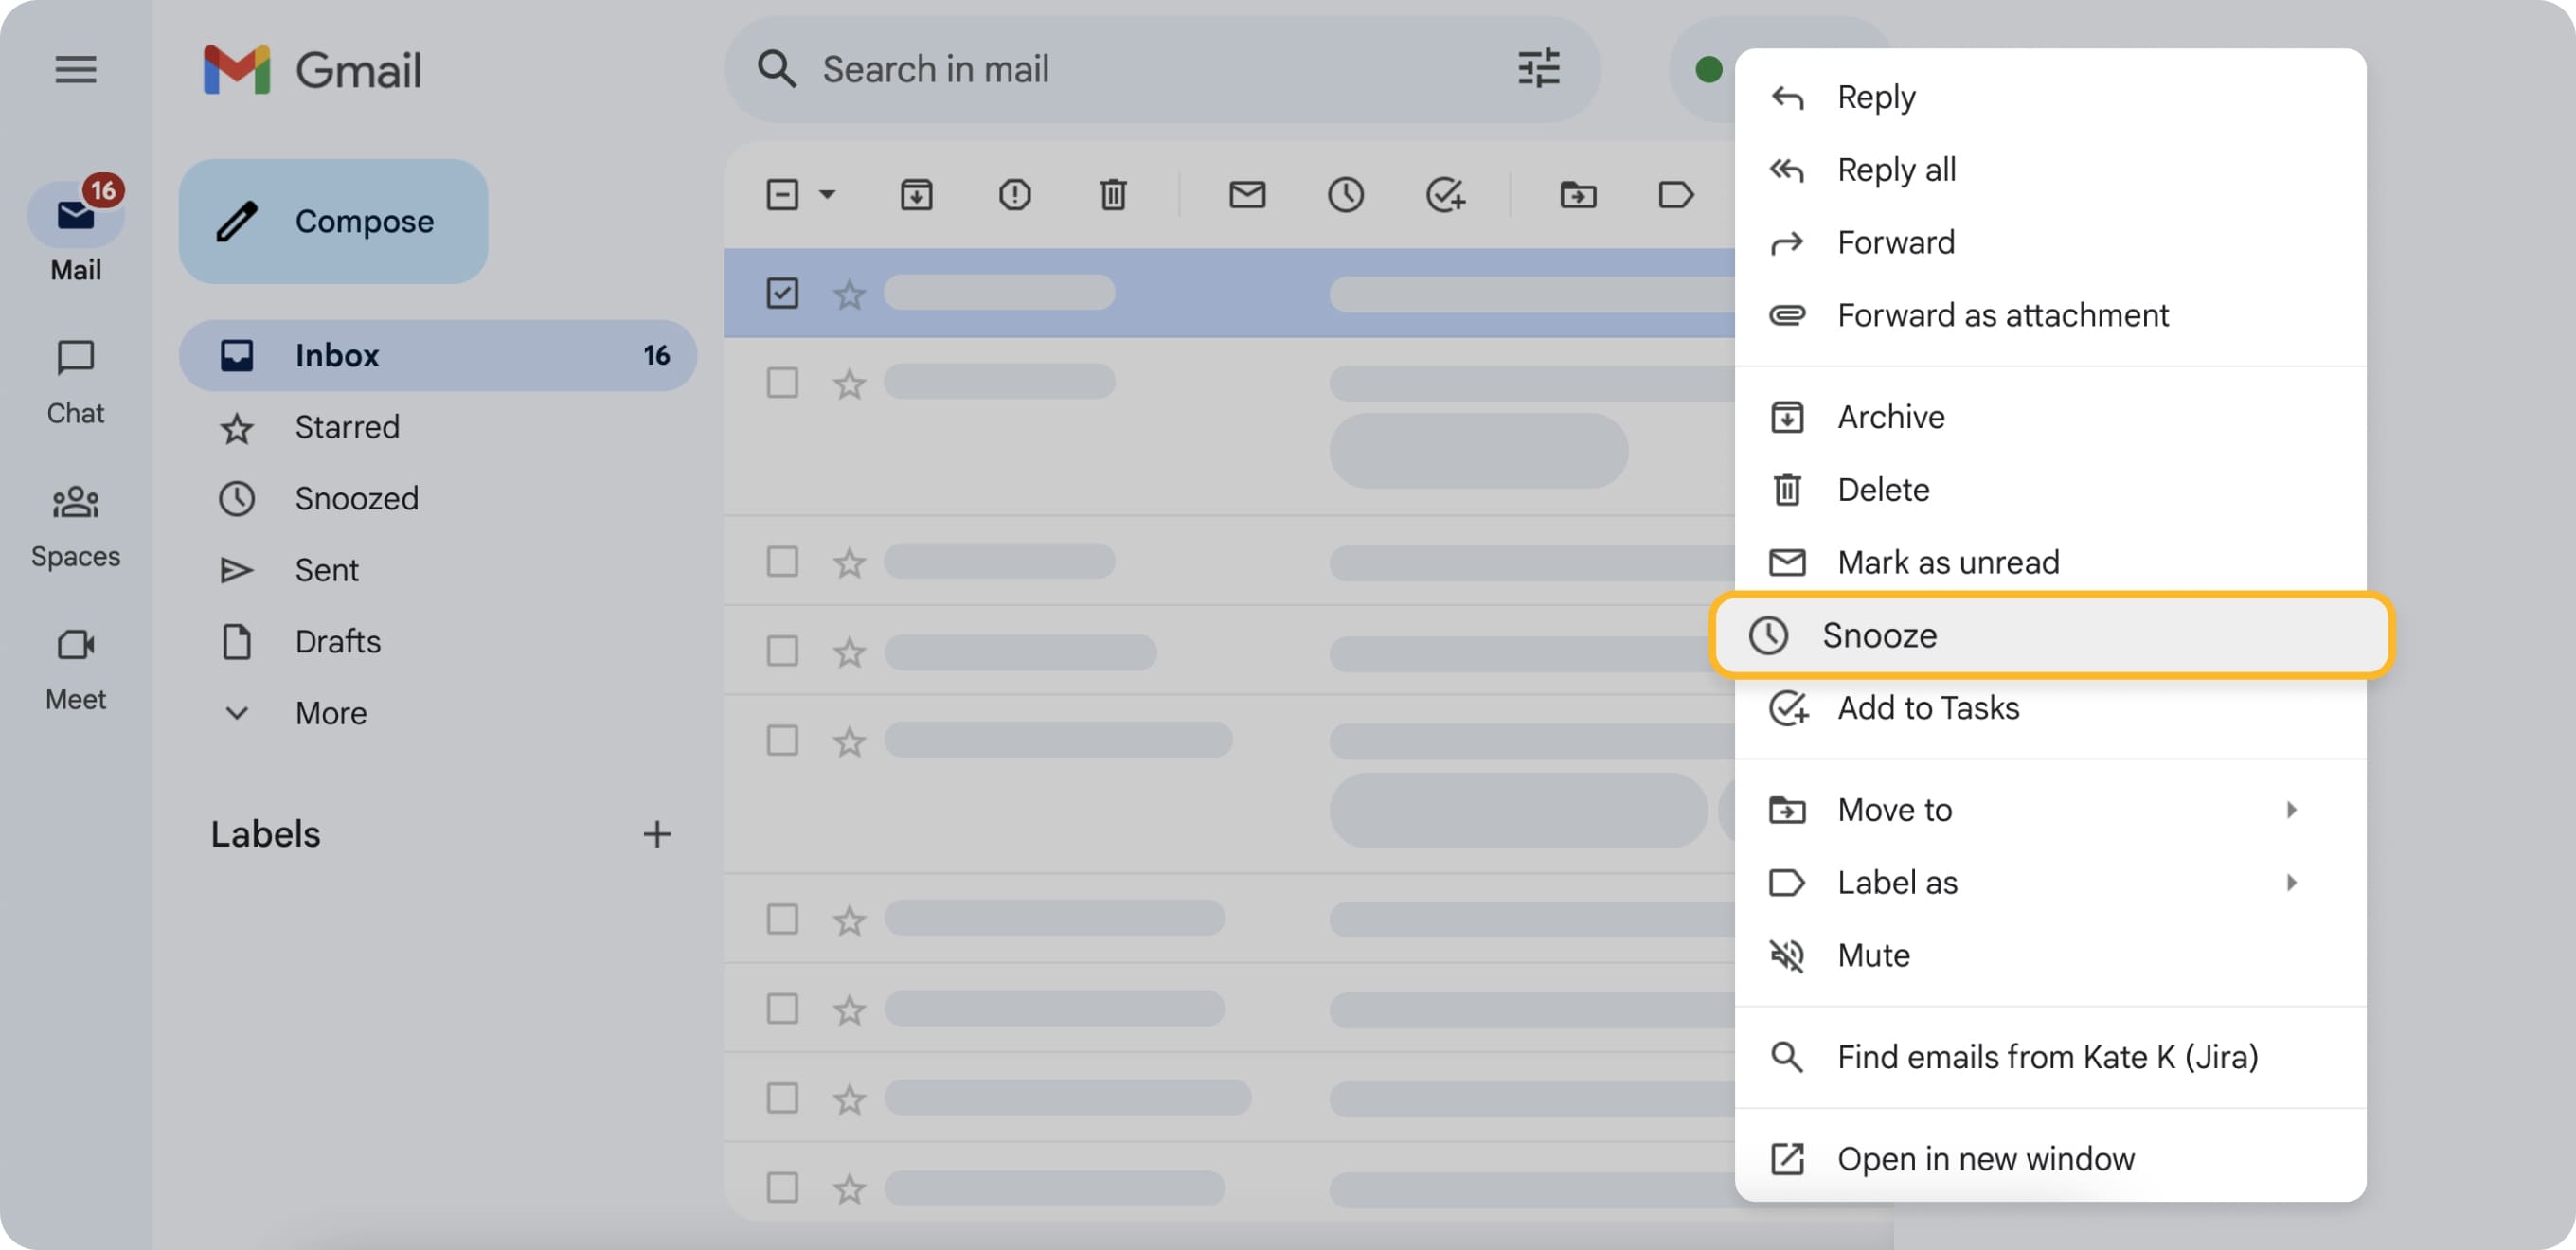The width and height of the screenshot is (2576, 1250).
Task: Snooze email using clock toolbar icon
Action: pos(1346,195)
